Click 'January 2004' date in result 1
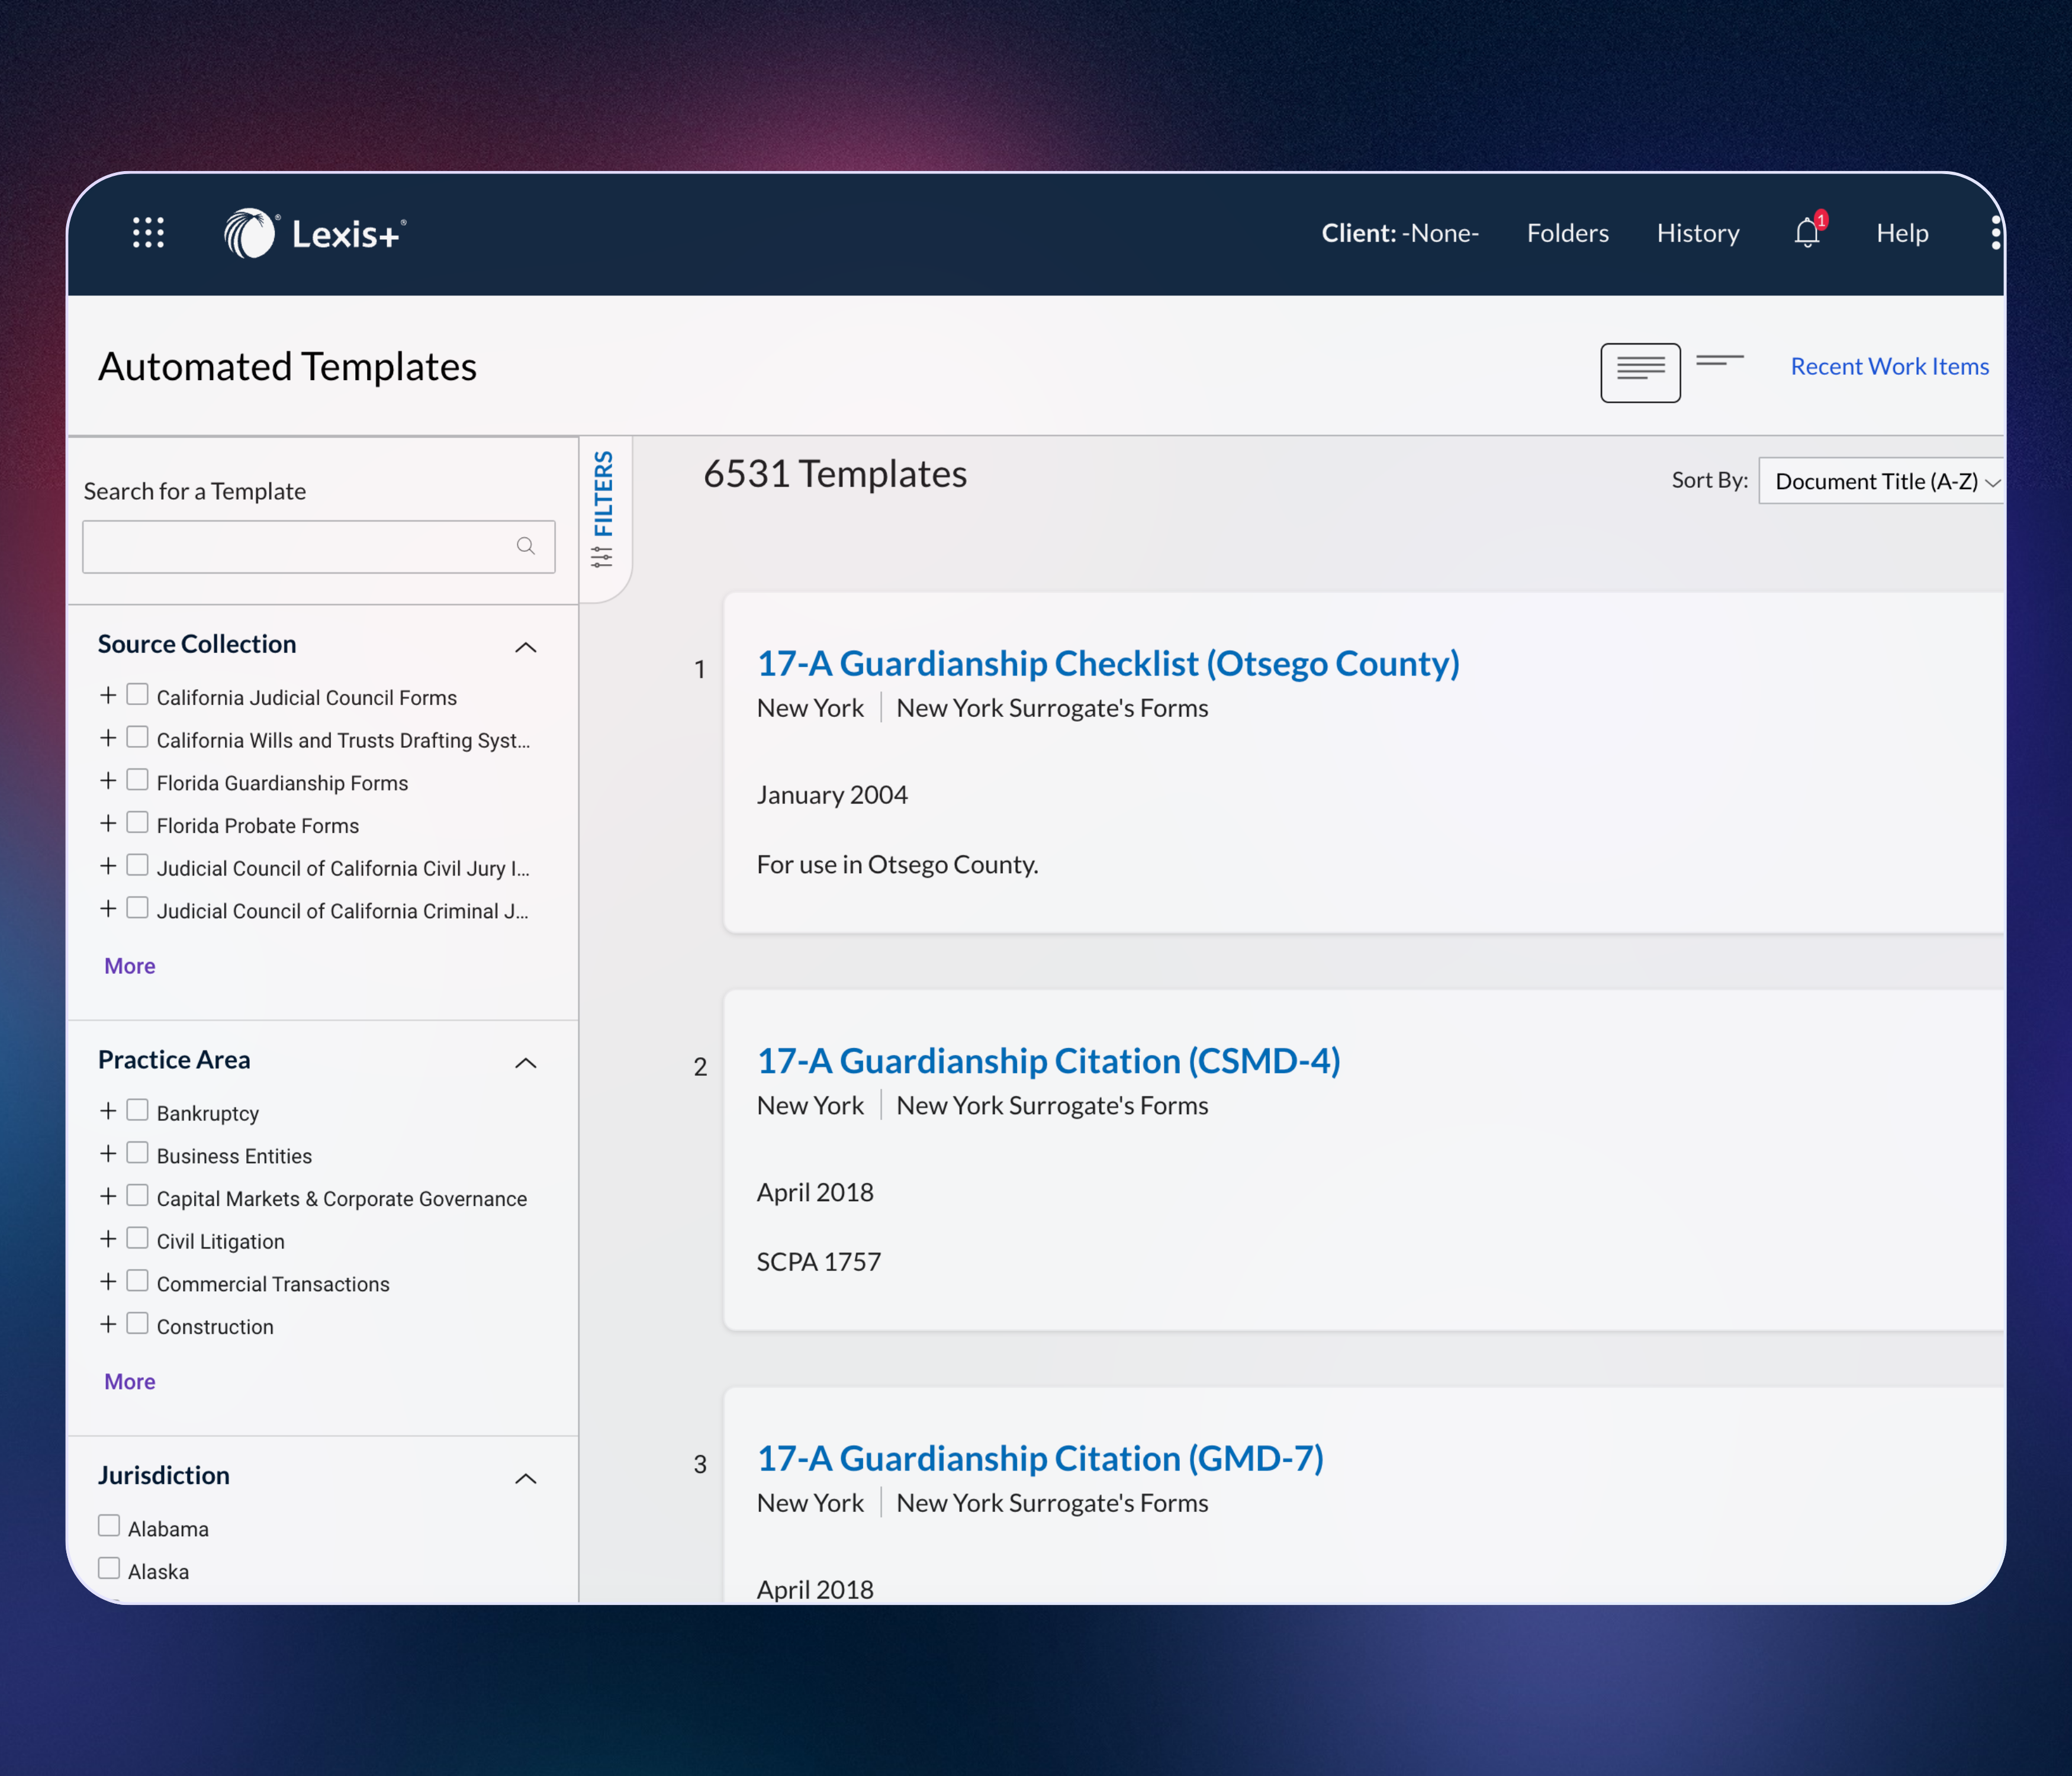Viewport: 2072px width, 1776px height. (832, 795)
